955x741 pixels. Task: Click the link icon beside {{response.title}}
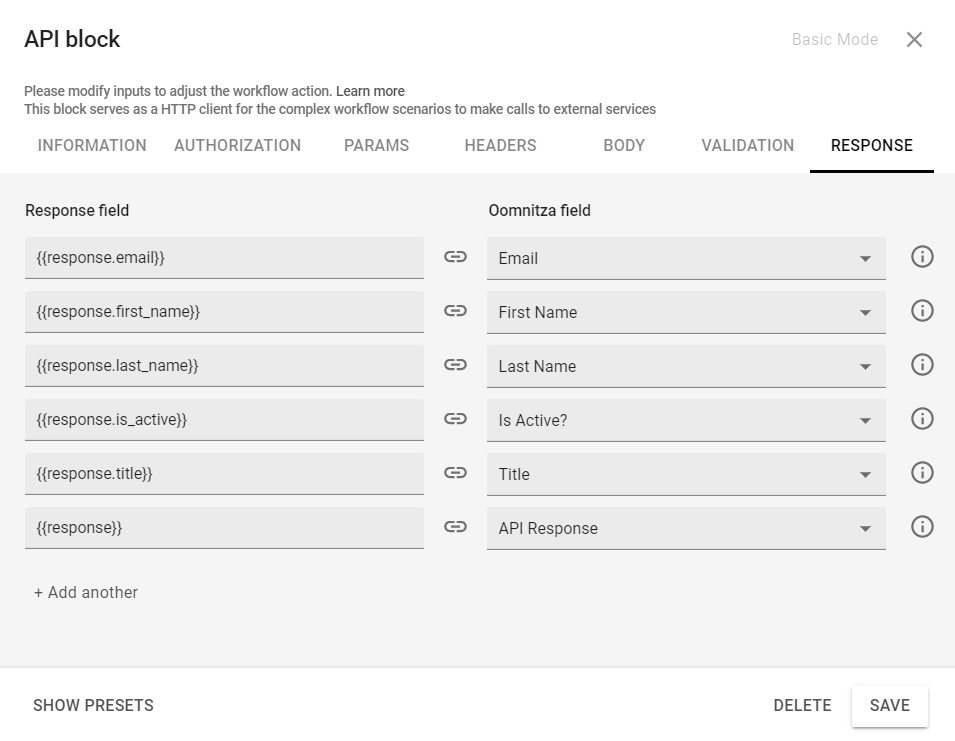click(x=455, y=472)
